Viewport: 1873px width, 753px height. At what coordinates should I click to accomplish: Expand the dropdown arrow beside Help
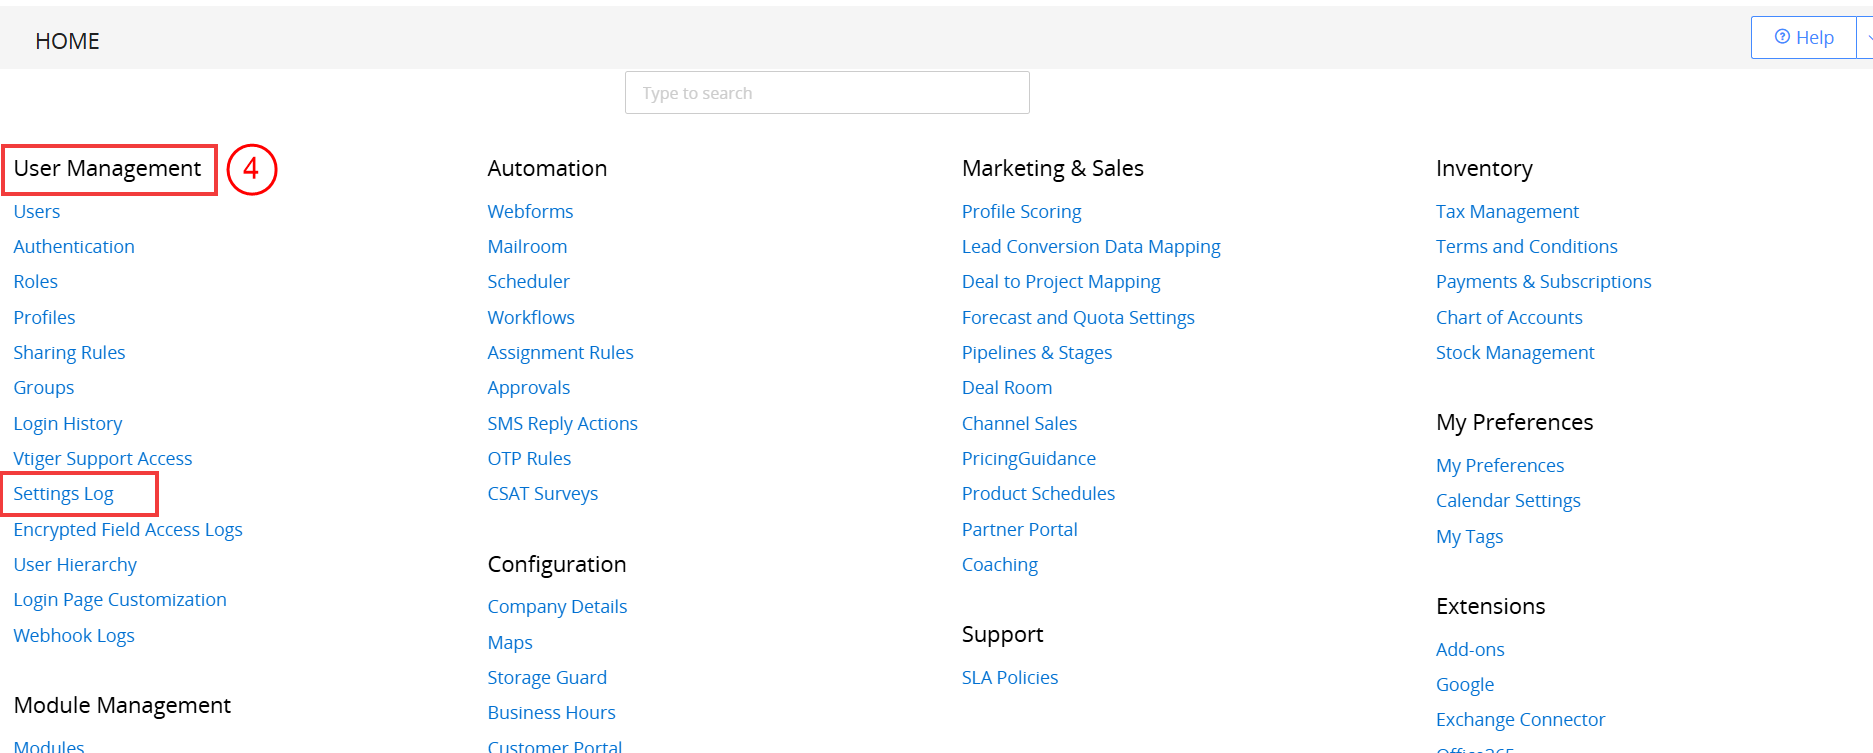[1866, 38]
